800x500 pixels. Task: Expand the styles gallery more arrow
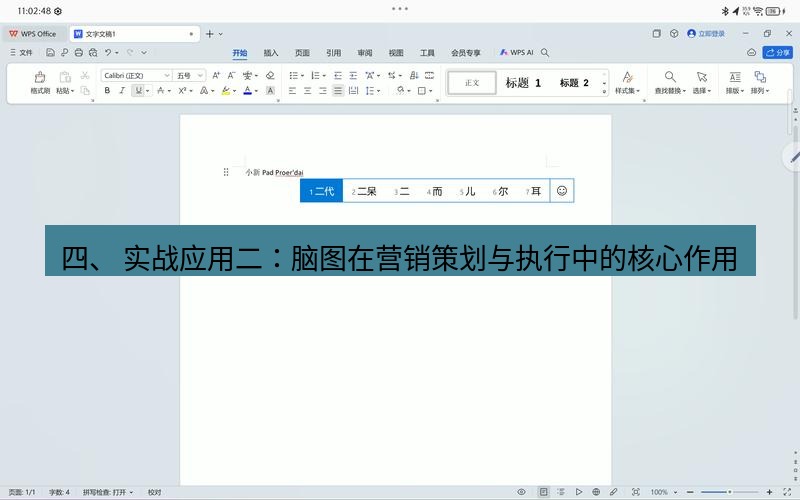point(604,92)
